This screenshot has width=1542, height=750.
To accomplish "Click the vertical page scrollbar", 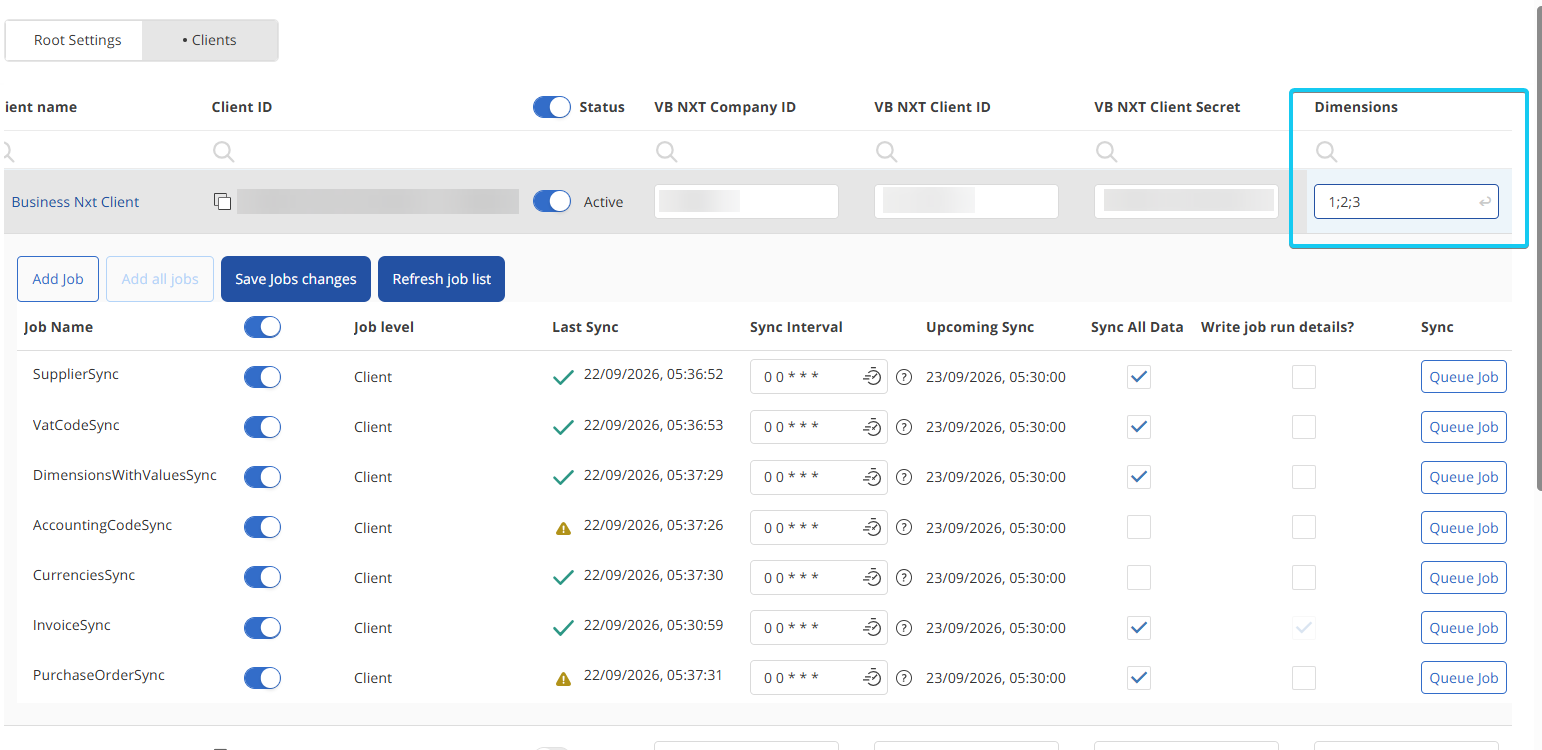I will point(1538,250).
